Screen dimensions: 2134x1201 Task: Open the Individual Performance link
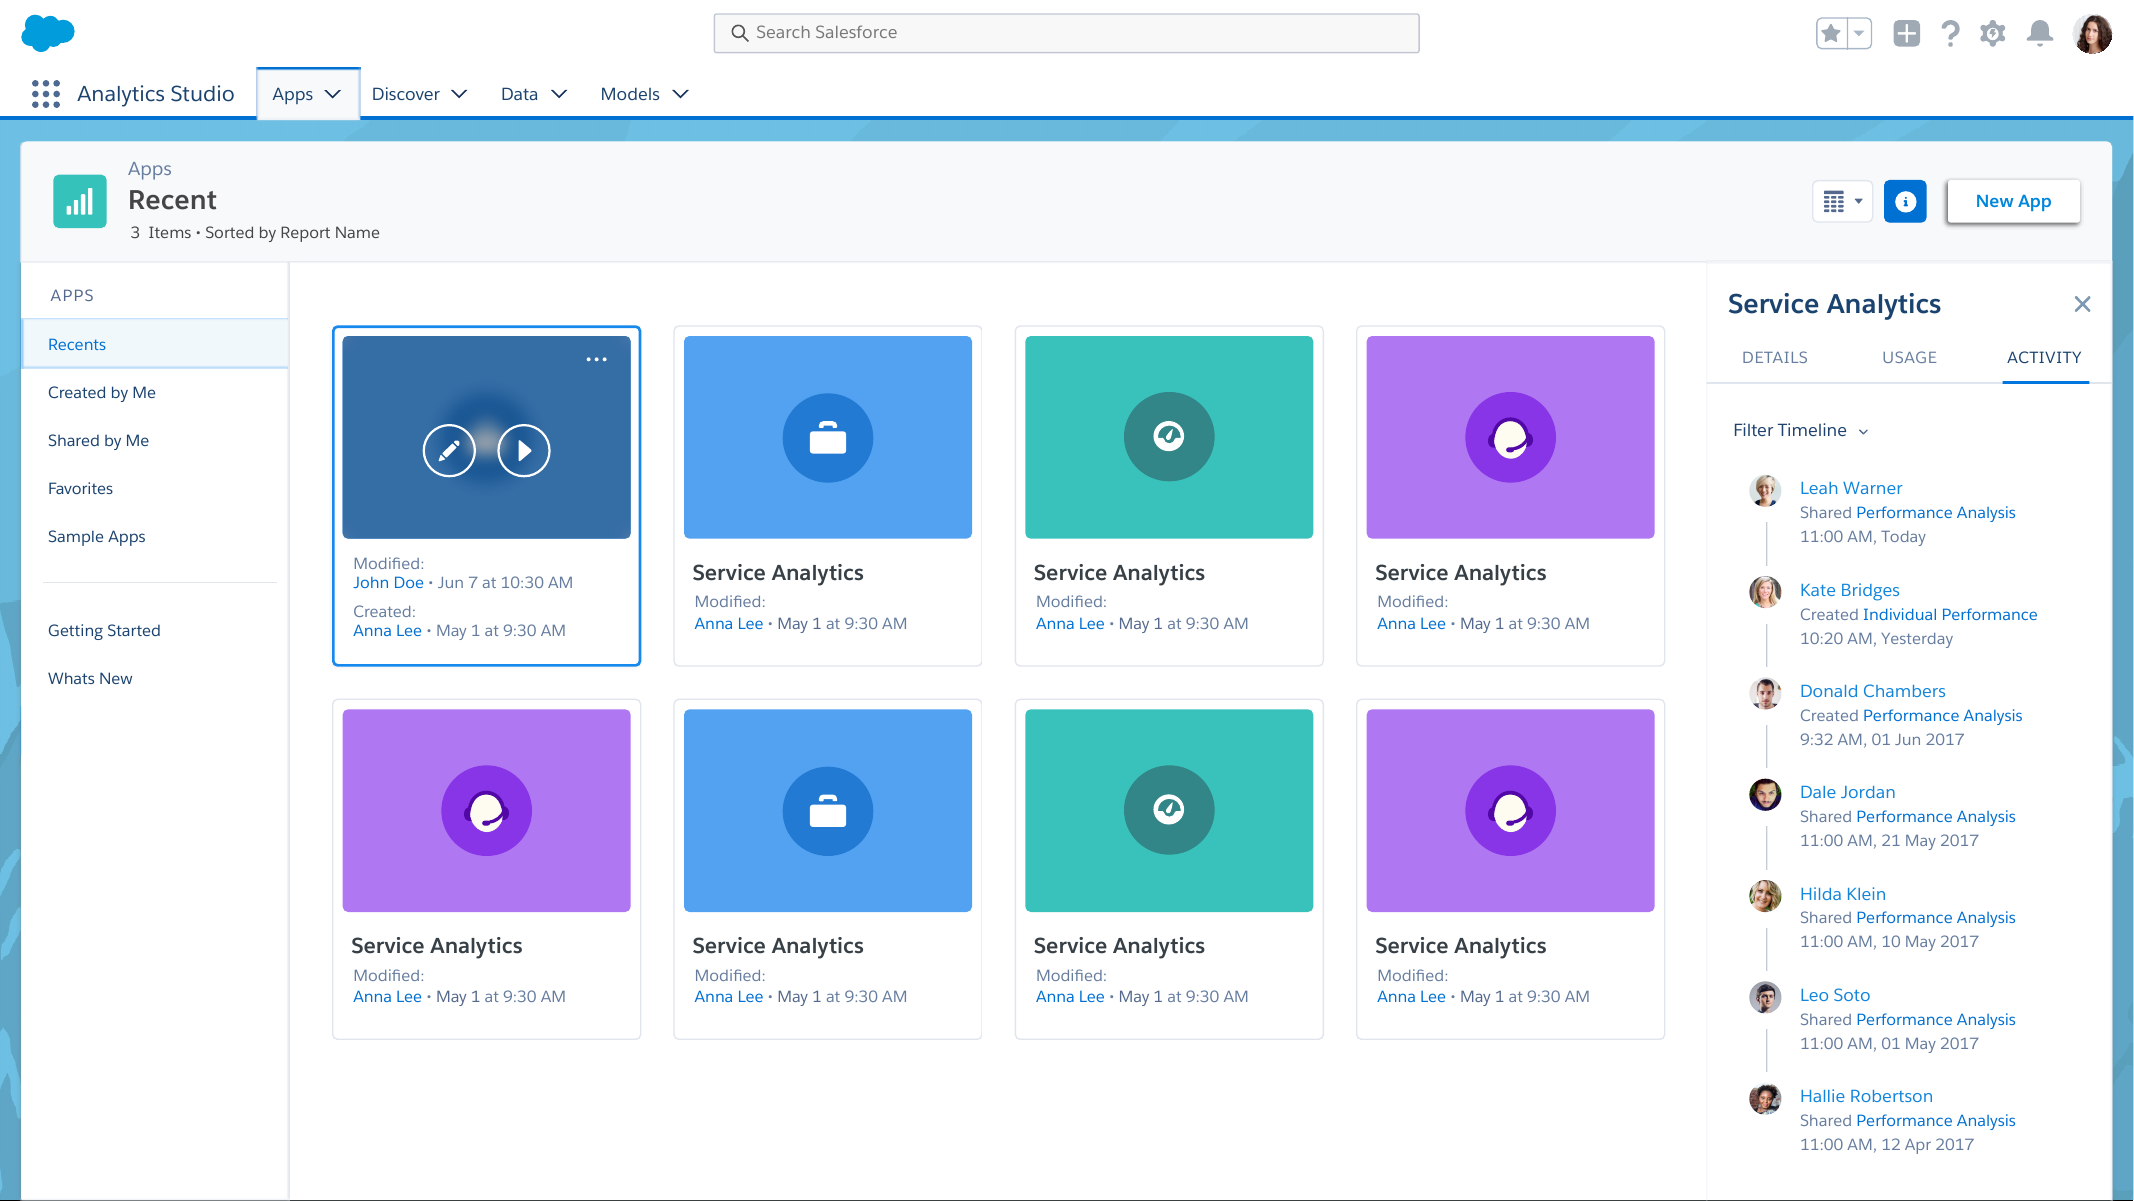click(1949, 614)
